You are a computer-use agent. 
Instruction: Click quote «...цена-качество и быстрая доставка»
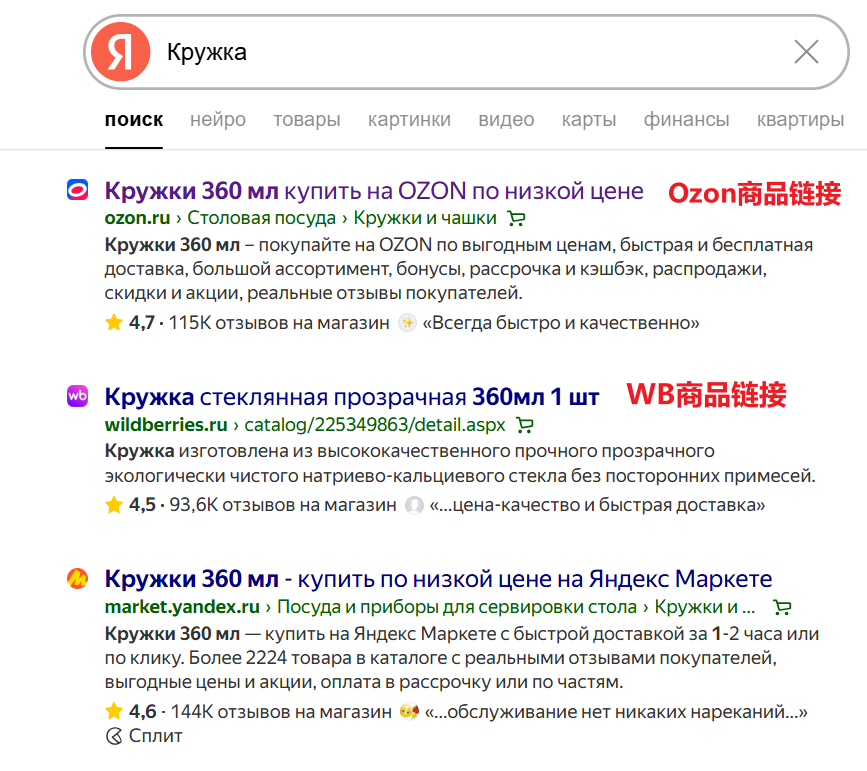[598, 505]
